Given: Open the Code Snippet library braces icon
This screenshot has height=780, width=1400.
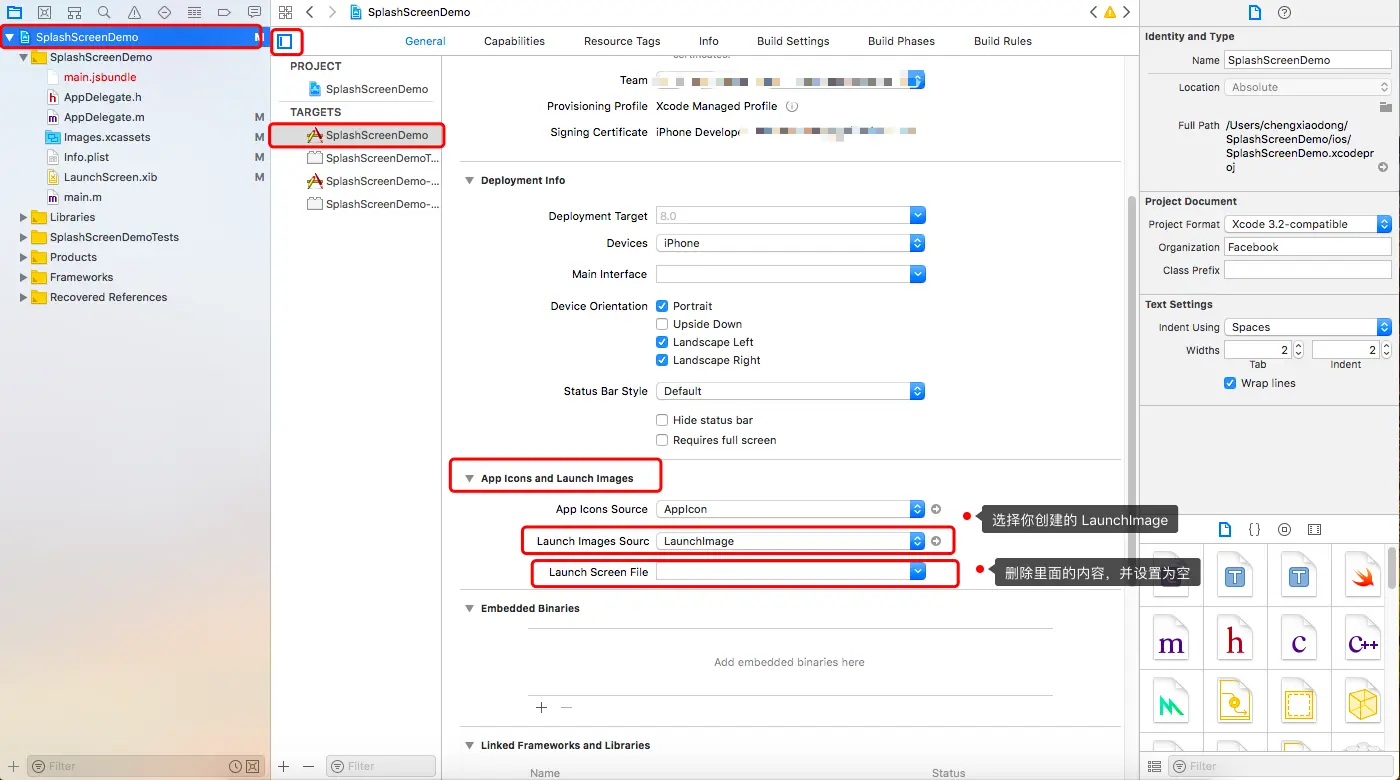Looking at the screenshot, I should tap(1255, 529).
